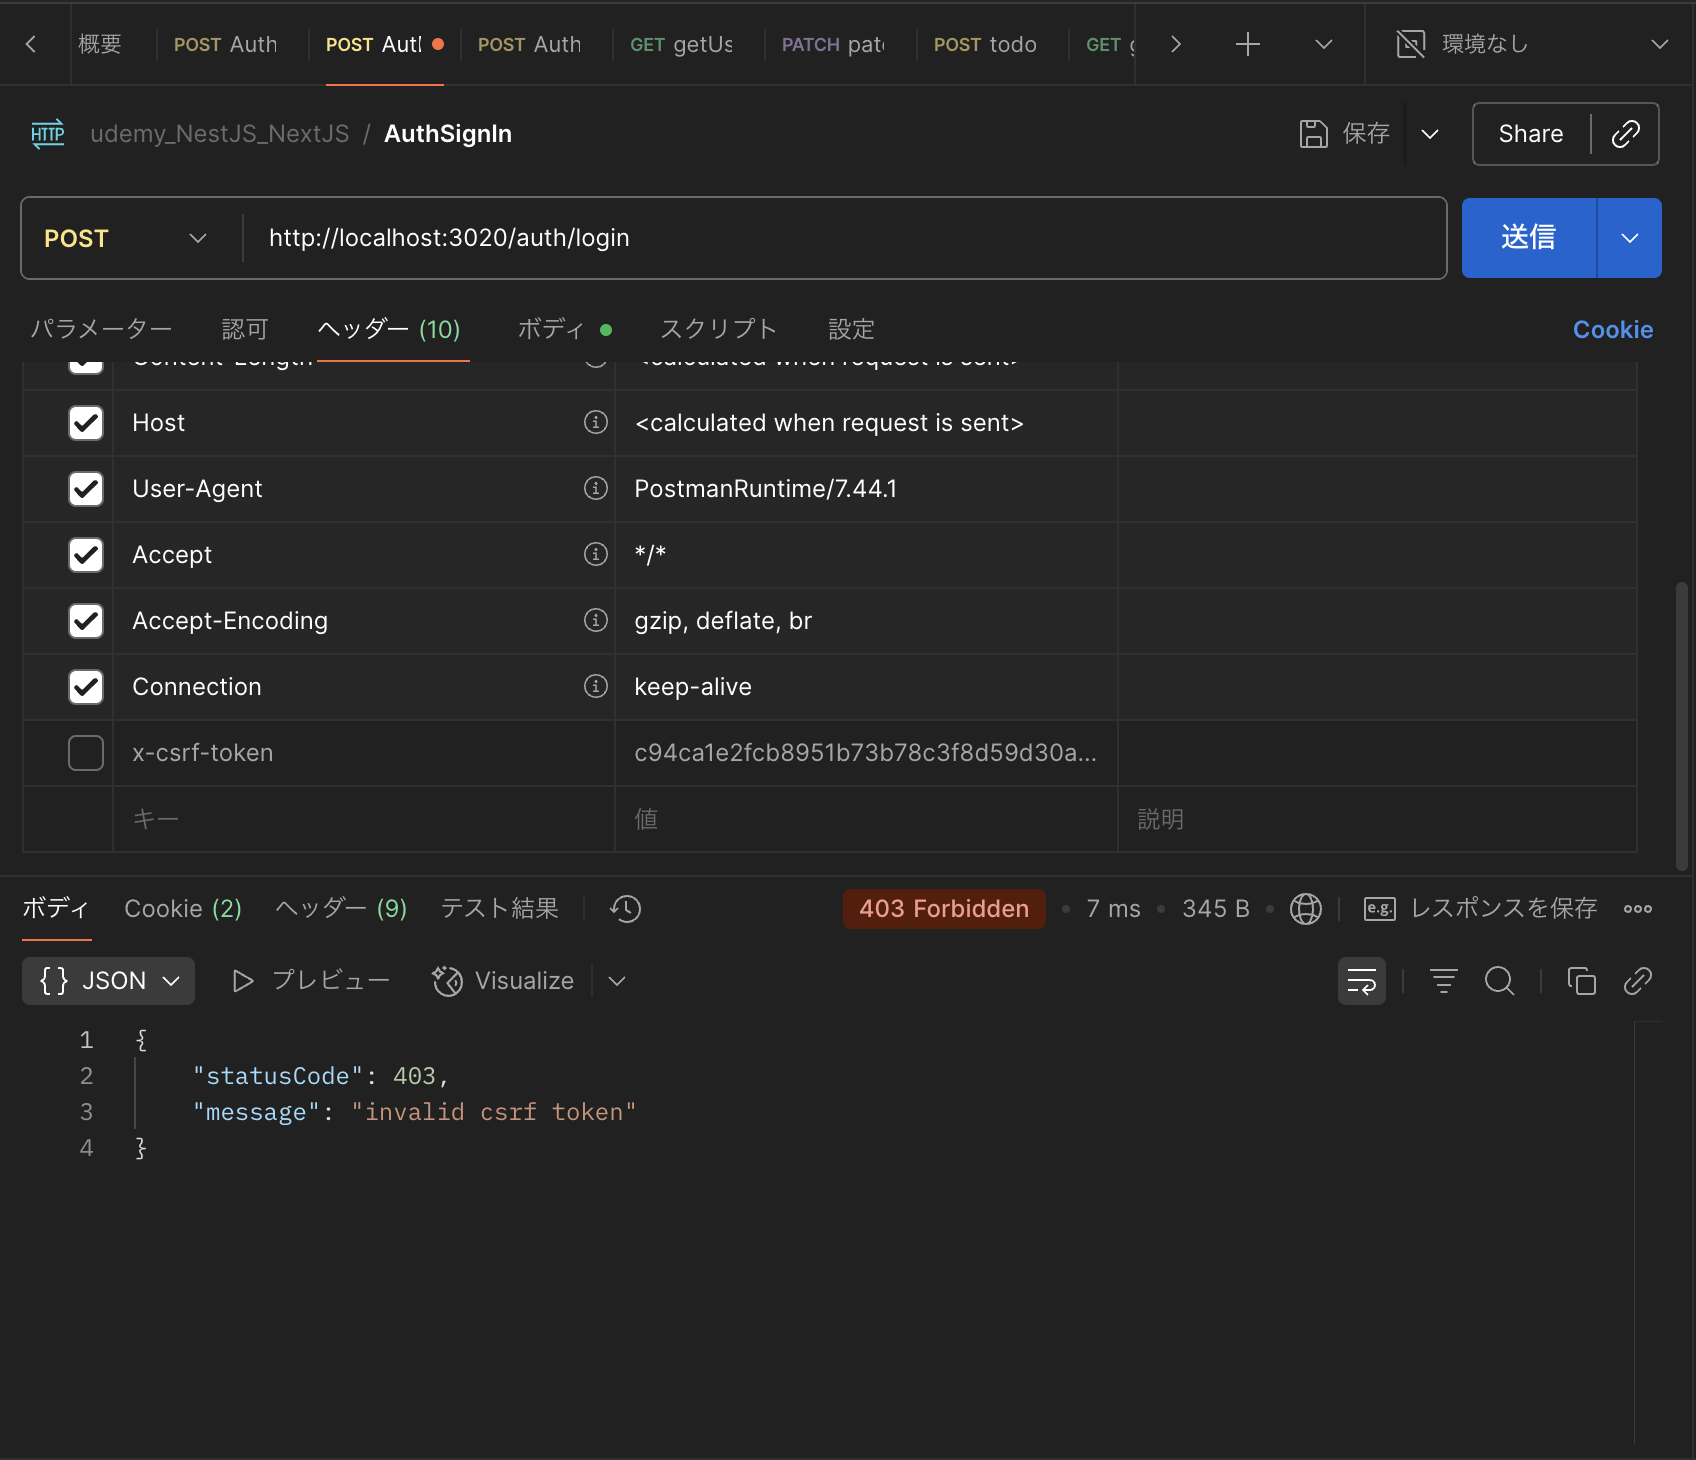
Task: Expand the save options dropdown arrow
Action: tap(1430, 134)
